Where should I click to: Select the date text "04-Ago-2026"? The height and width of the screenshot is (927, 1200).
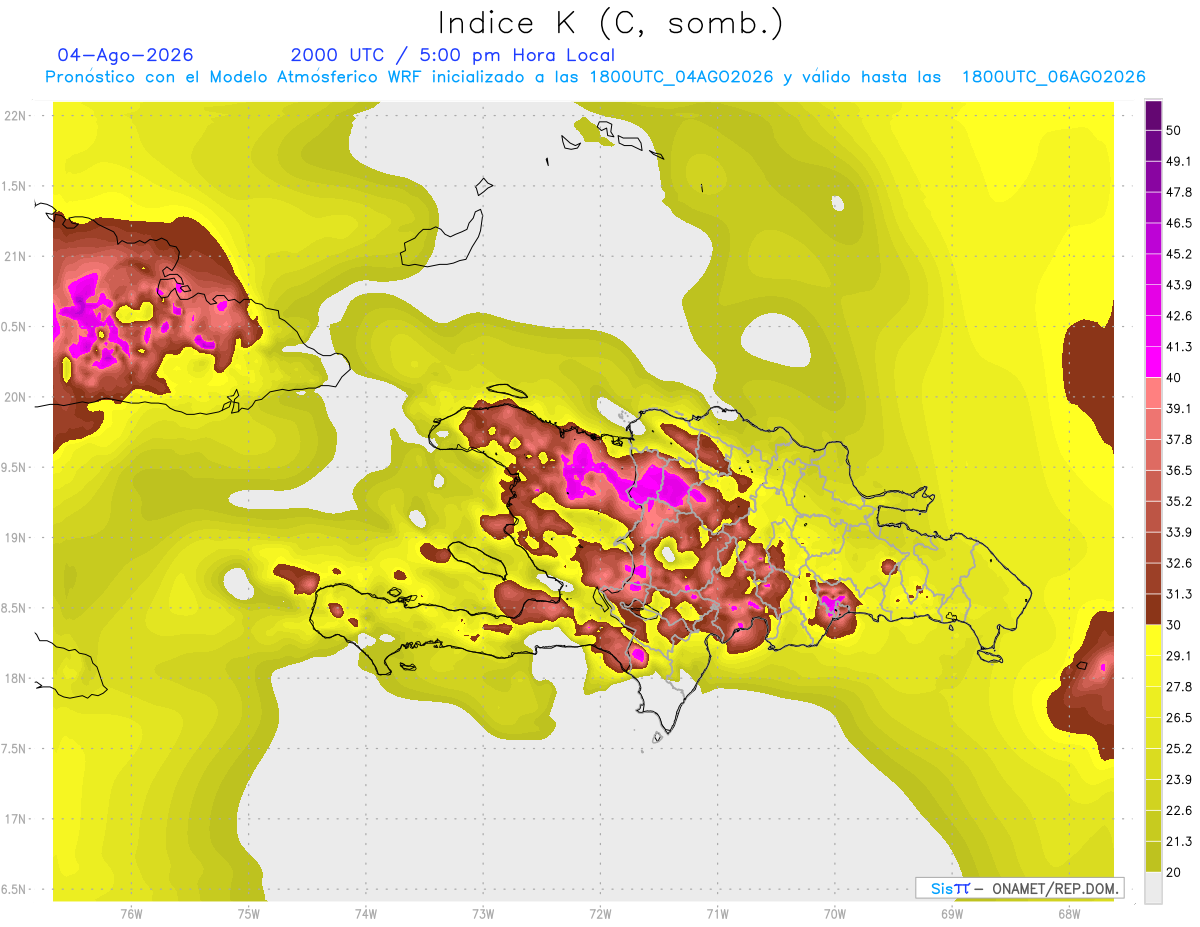[126, 55]
